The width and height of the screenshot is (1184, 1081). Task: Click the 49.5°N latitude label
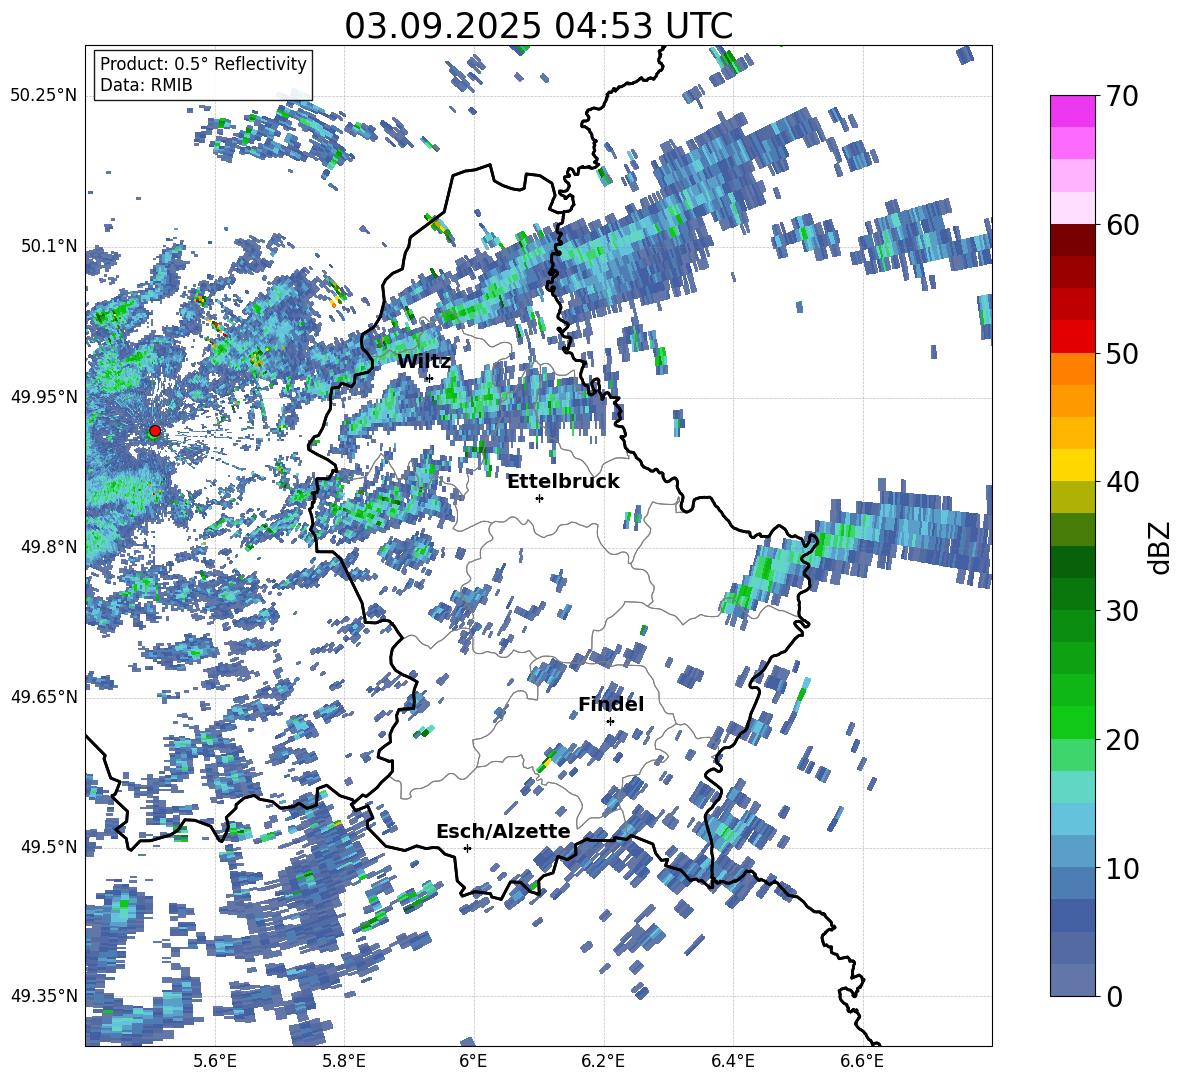(x=48, y=847)
